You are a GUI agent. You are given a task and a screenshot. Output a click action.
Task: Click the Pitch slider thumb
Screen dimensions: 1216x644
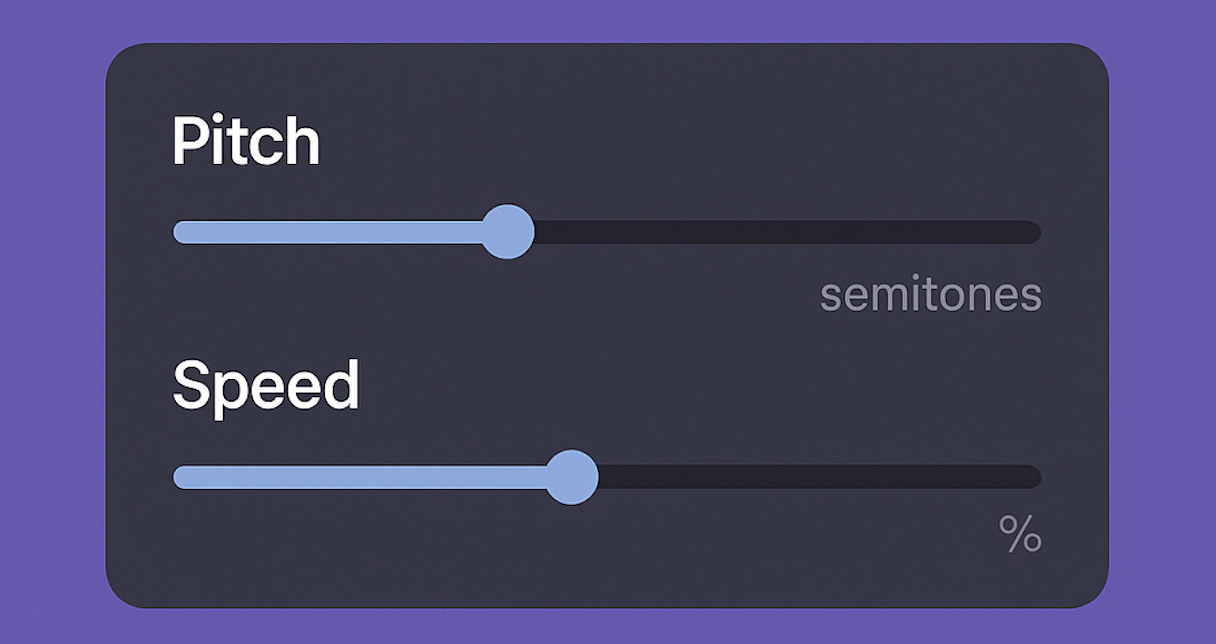508,232
